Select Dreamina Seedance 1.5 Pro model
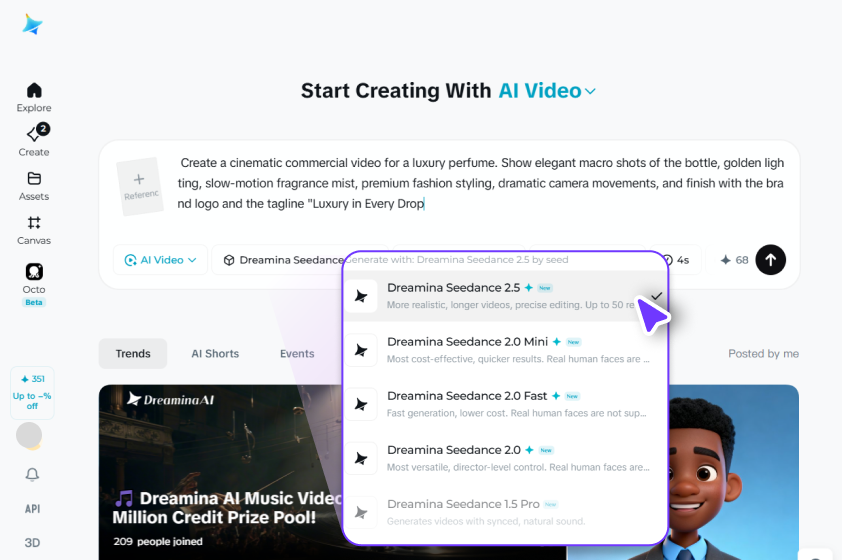 (x=505, y=513)
